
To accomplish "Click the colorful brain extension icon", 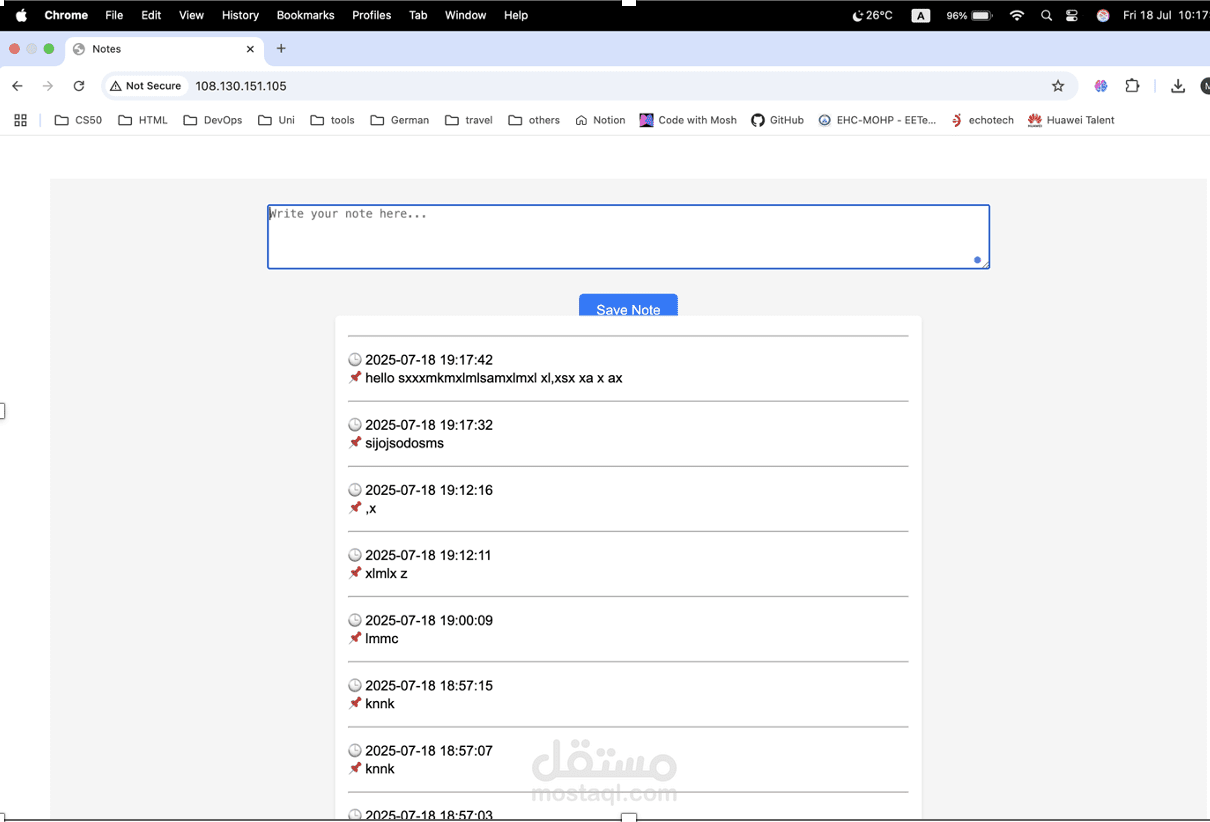I will click(1101, 86).
